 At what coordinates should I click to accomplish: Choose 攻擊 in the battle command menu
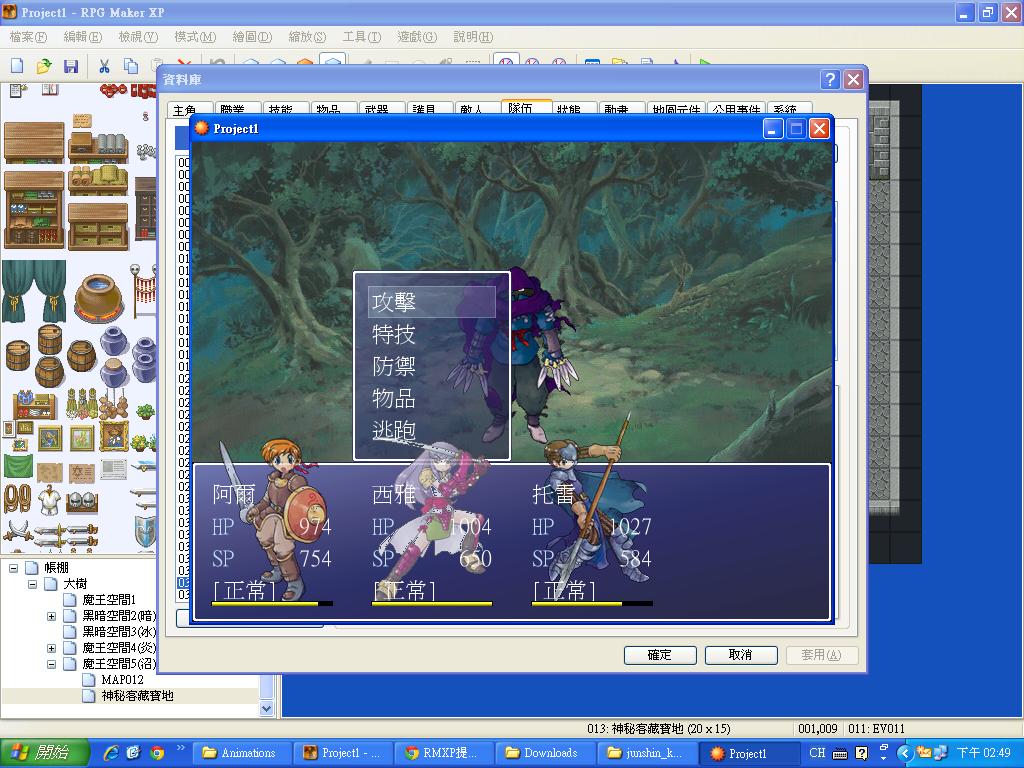tap(432, 302)
